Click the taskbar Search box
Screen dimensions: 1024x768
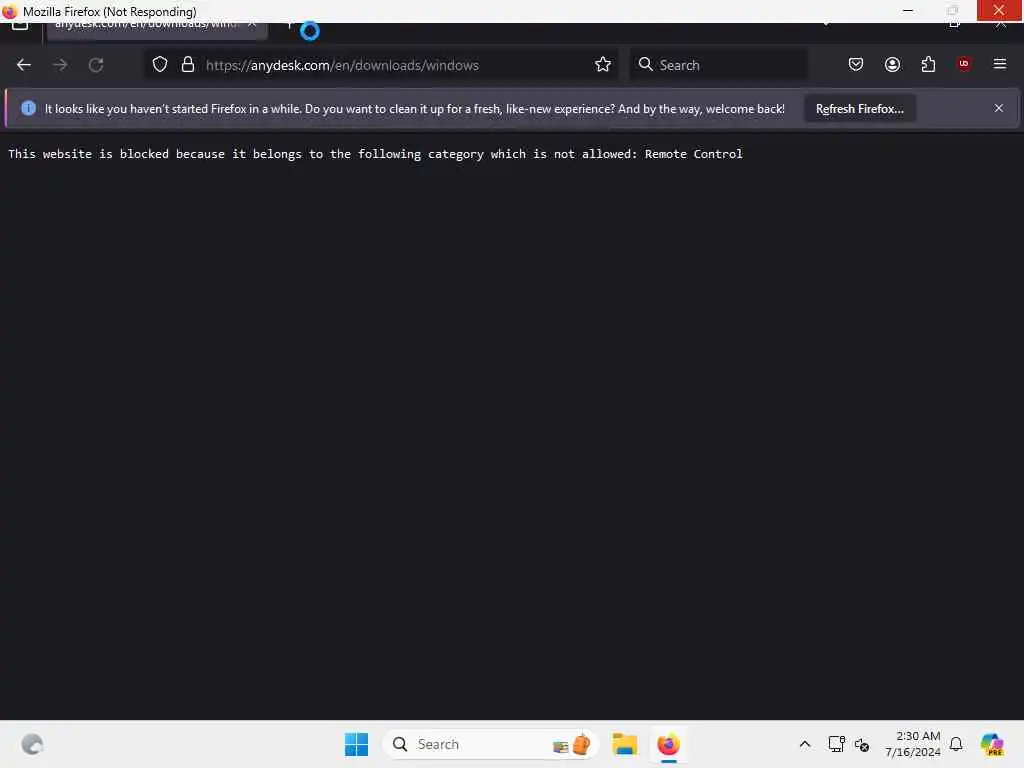490,744
